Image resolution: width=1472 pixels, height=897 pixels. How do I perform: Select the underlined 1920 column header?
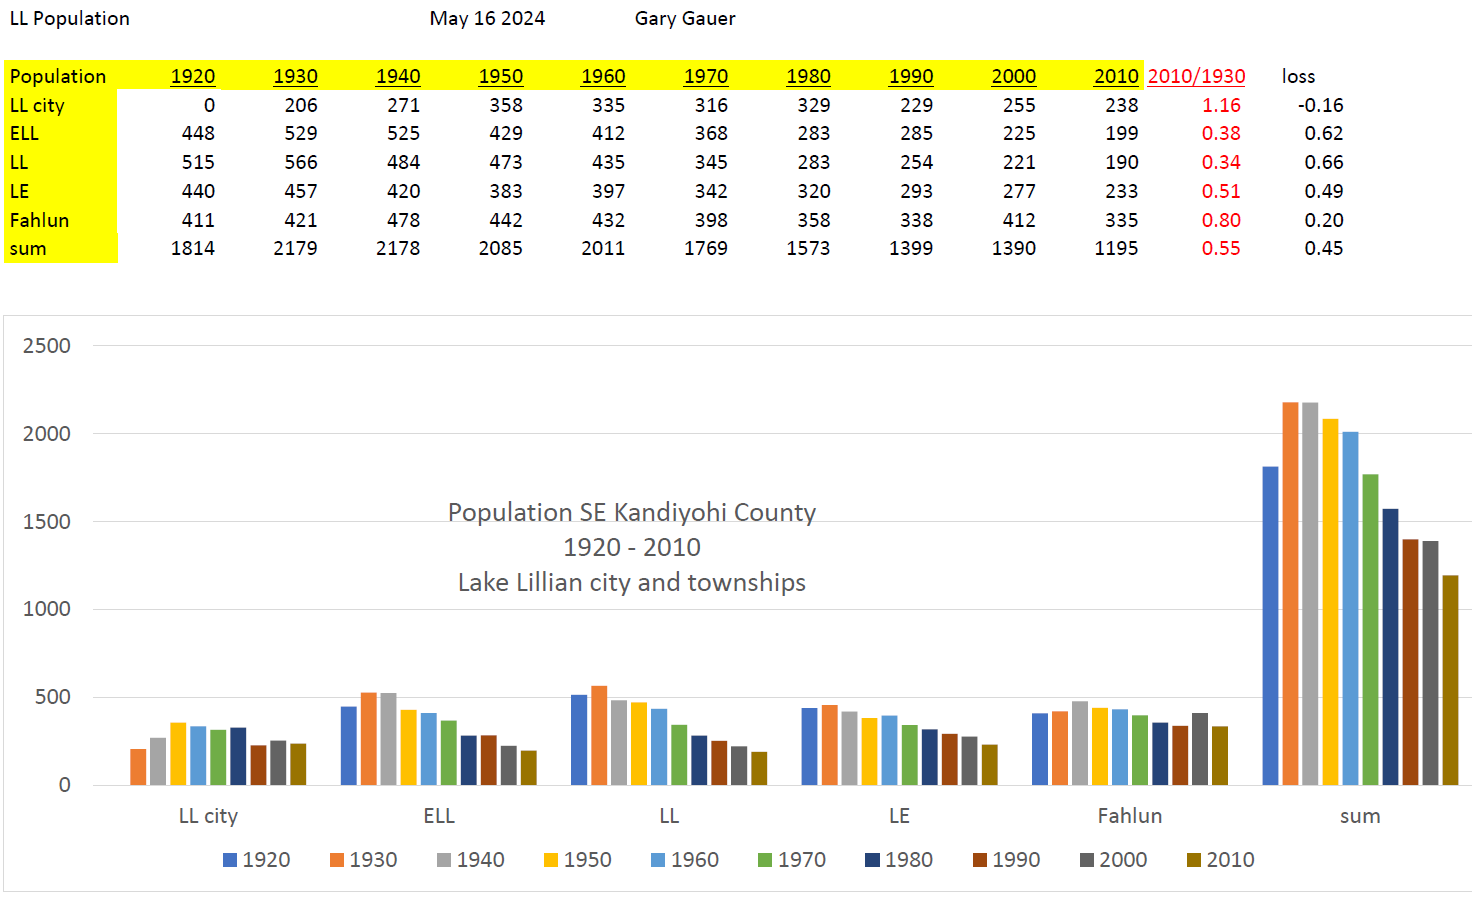[193, 76]
